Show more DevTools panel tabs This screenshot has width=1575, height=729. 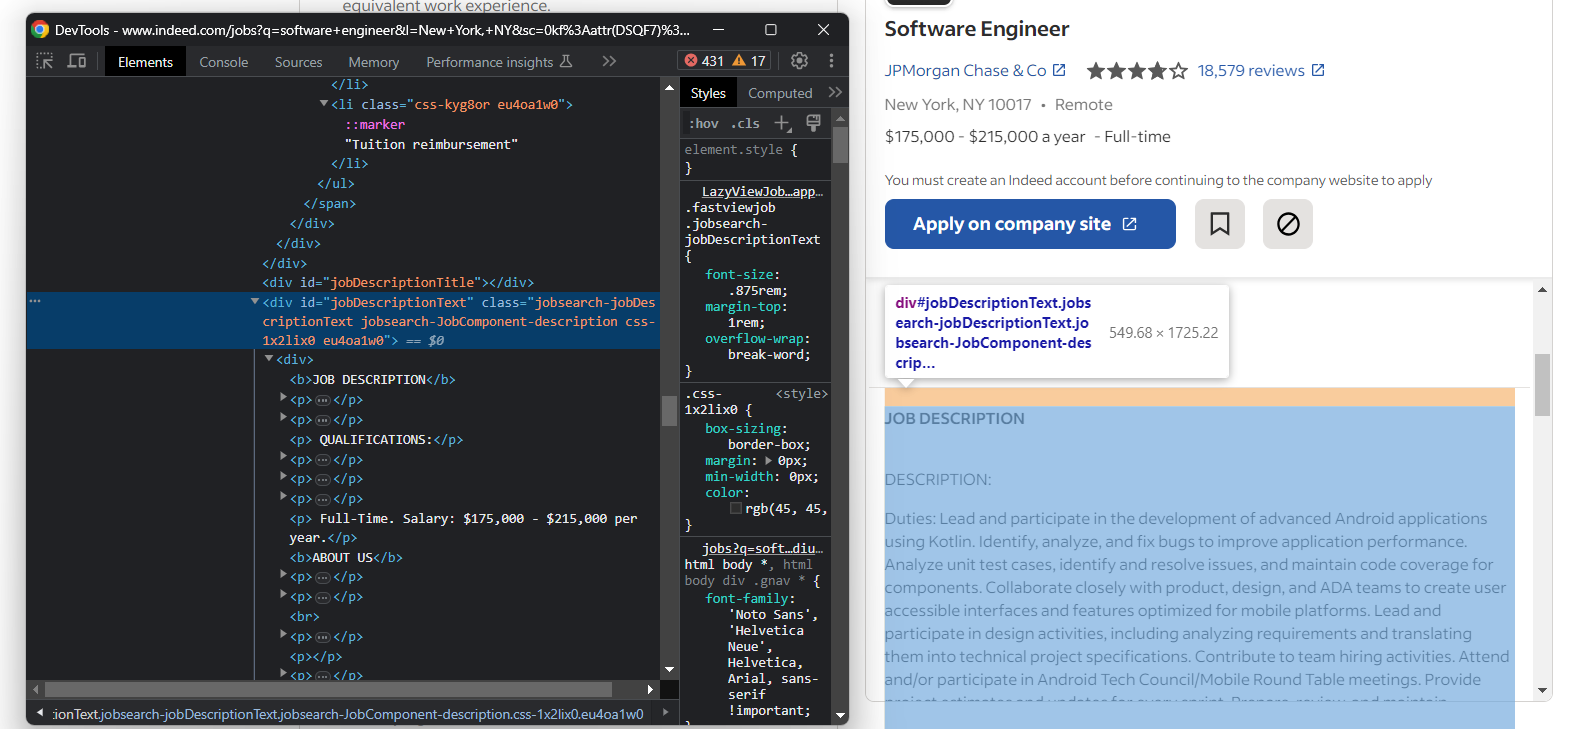609,61
